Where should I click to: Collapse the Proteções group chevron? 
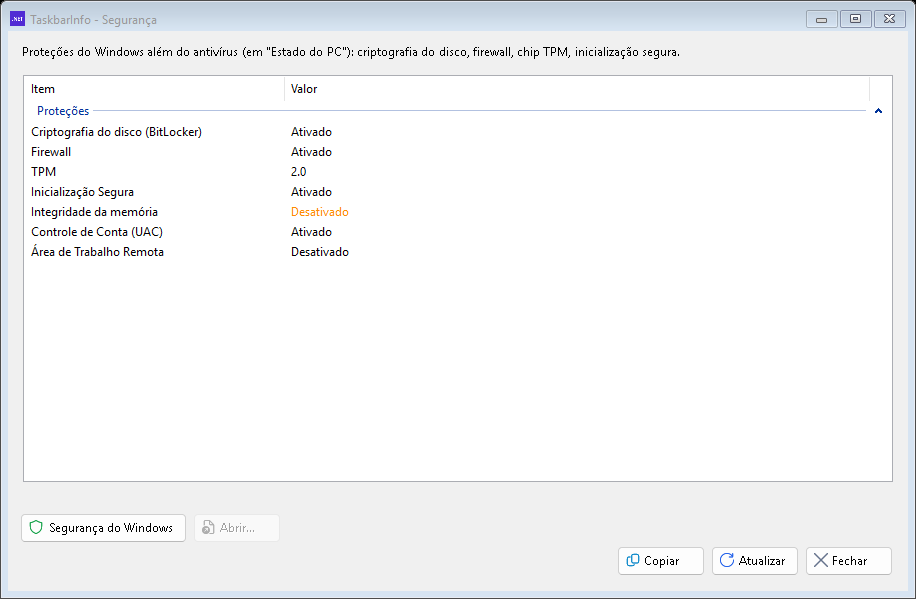878,111
